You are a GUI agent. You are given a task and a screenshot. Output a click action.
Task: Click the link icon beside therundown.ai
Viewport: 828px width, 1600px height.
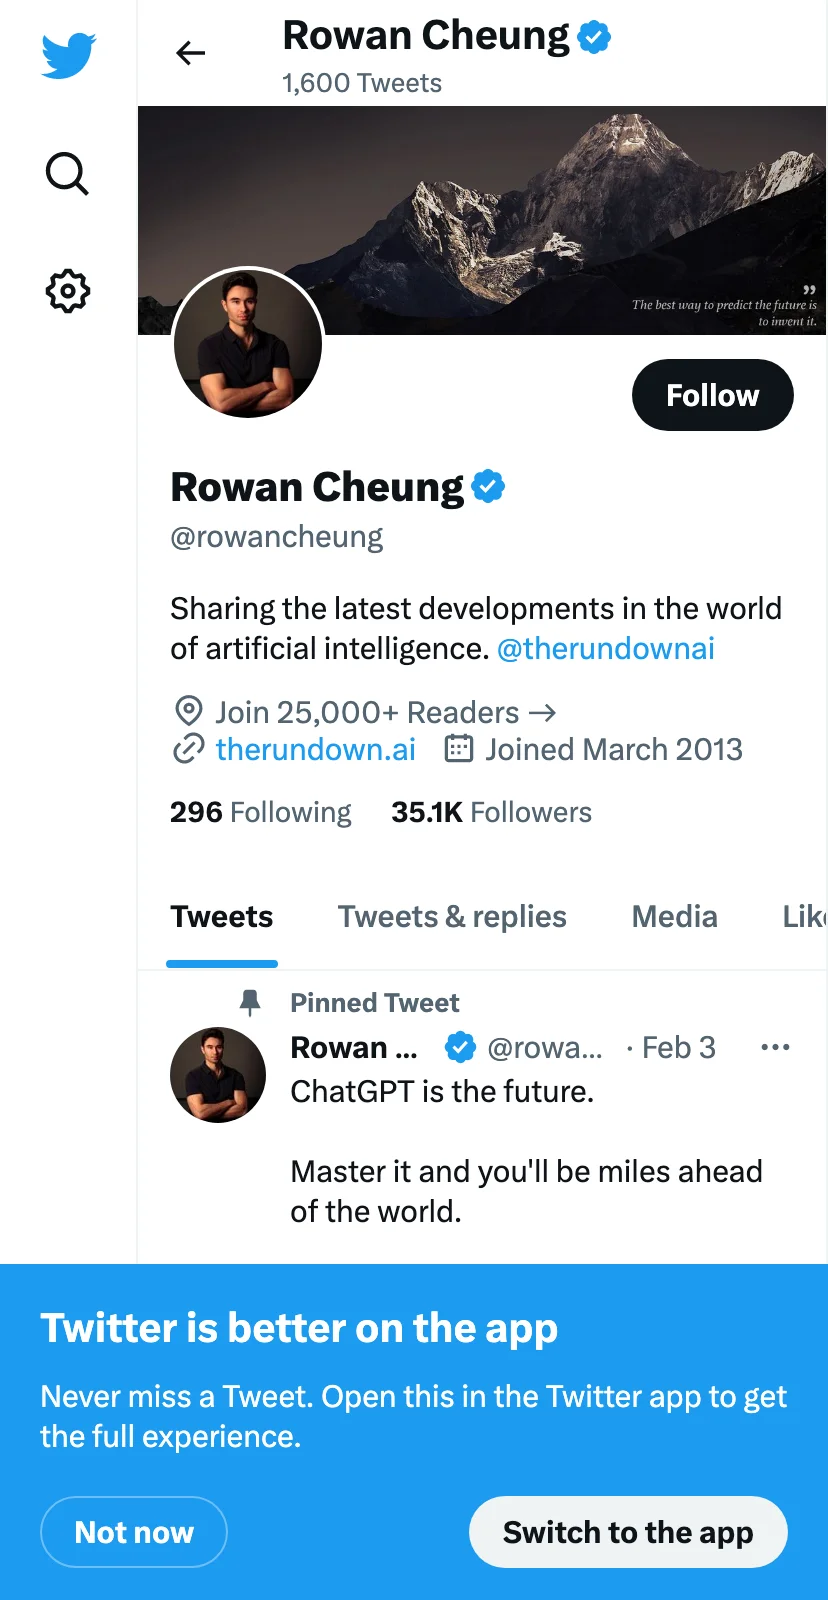pos(188,749)
